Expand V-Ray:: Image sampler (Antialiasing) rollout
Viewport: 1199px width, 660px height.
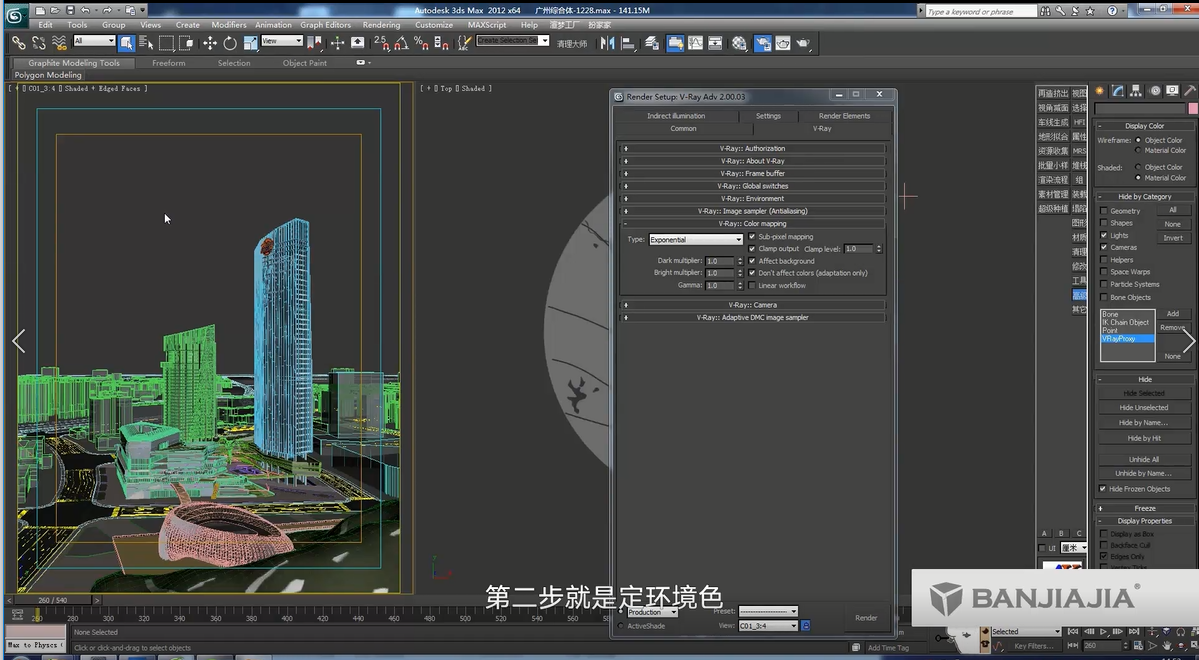pos(752,211)
